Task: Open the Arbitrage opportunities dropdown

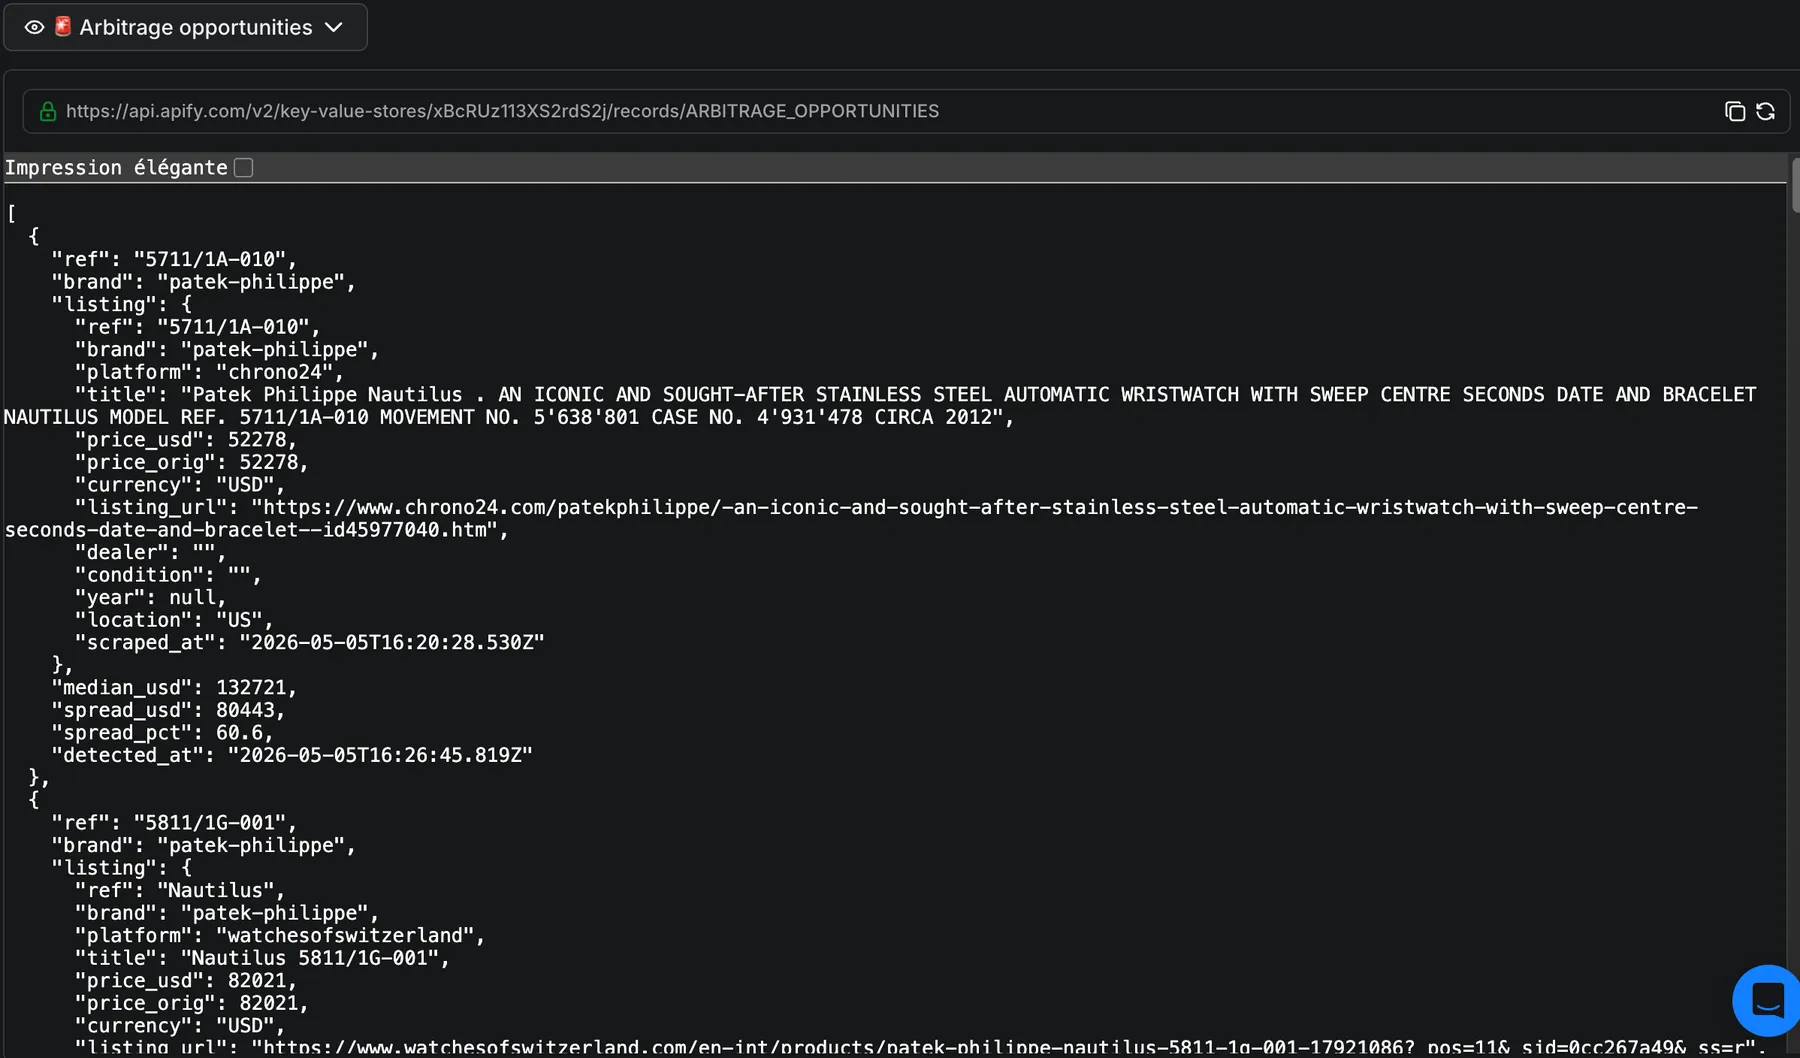Action: [185, 27]
